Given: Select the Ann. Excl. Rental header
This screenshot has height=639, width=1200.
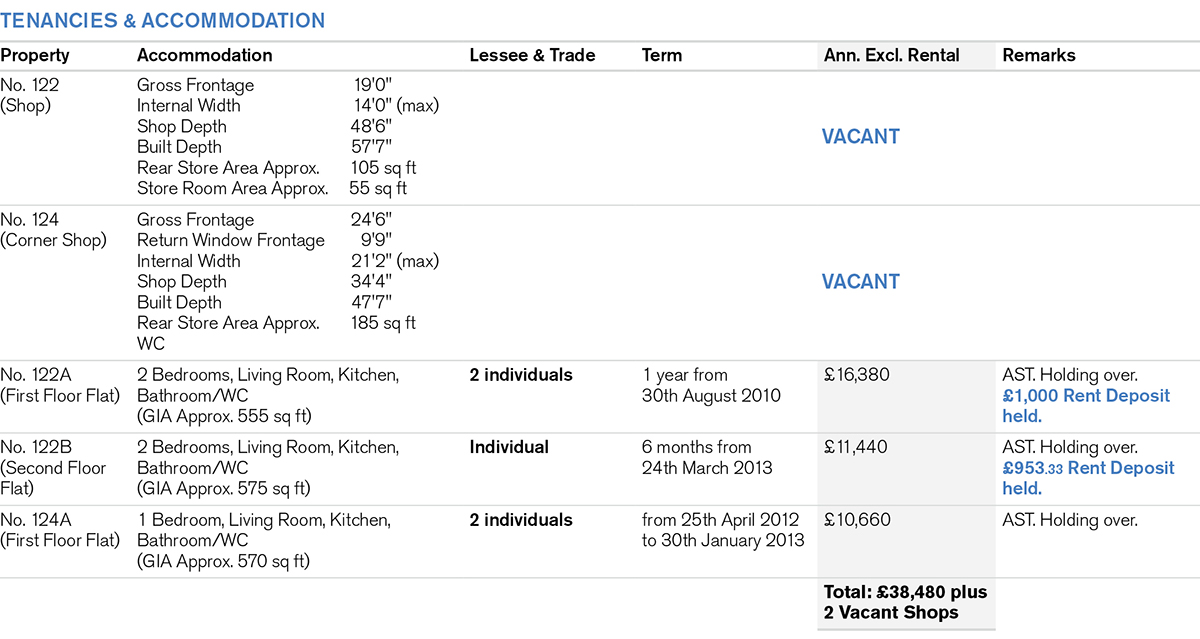Looking at the screenshot, I should pyautogui.click(x=891, y=56).
